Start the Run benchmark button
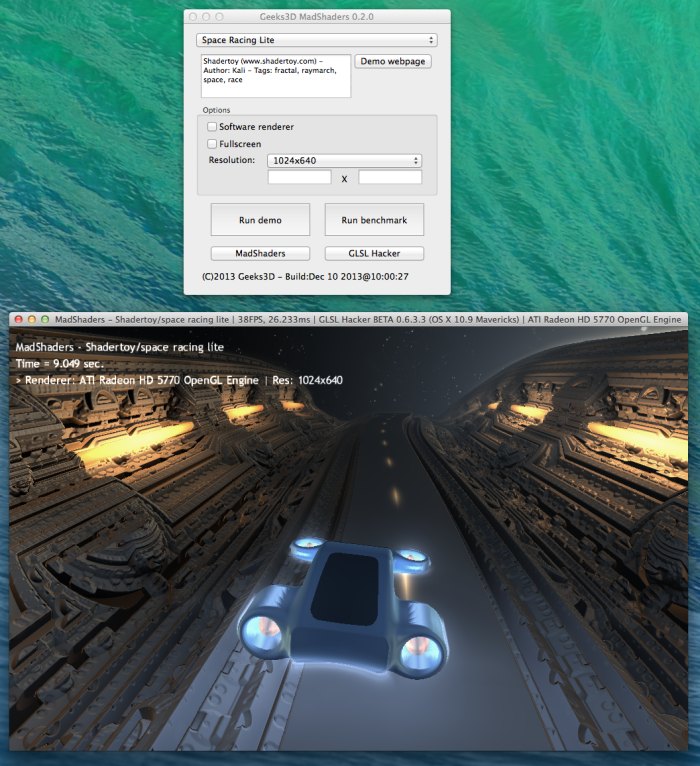The width and height of the screenshot is (700, 766). point(374,220)
